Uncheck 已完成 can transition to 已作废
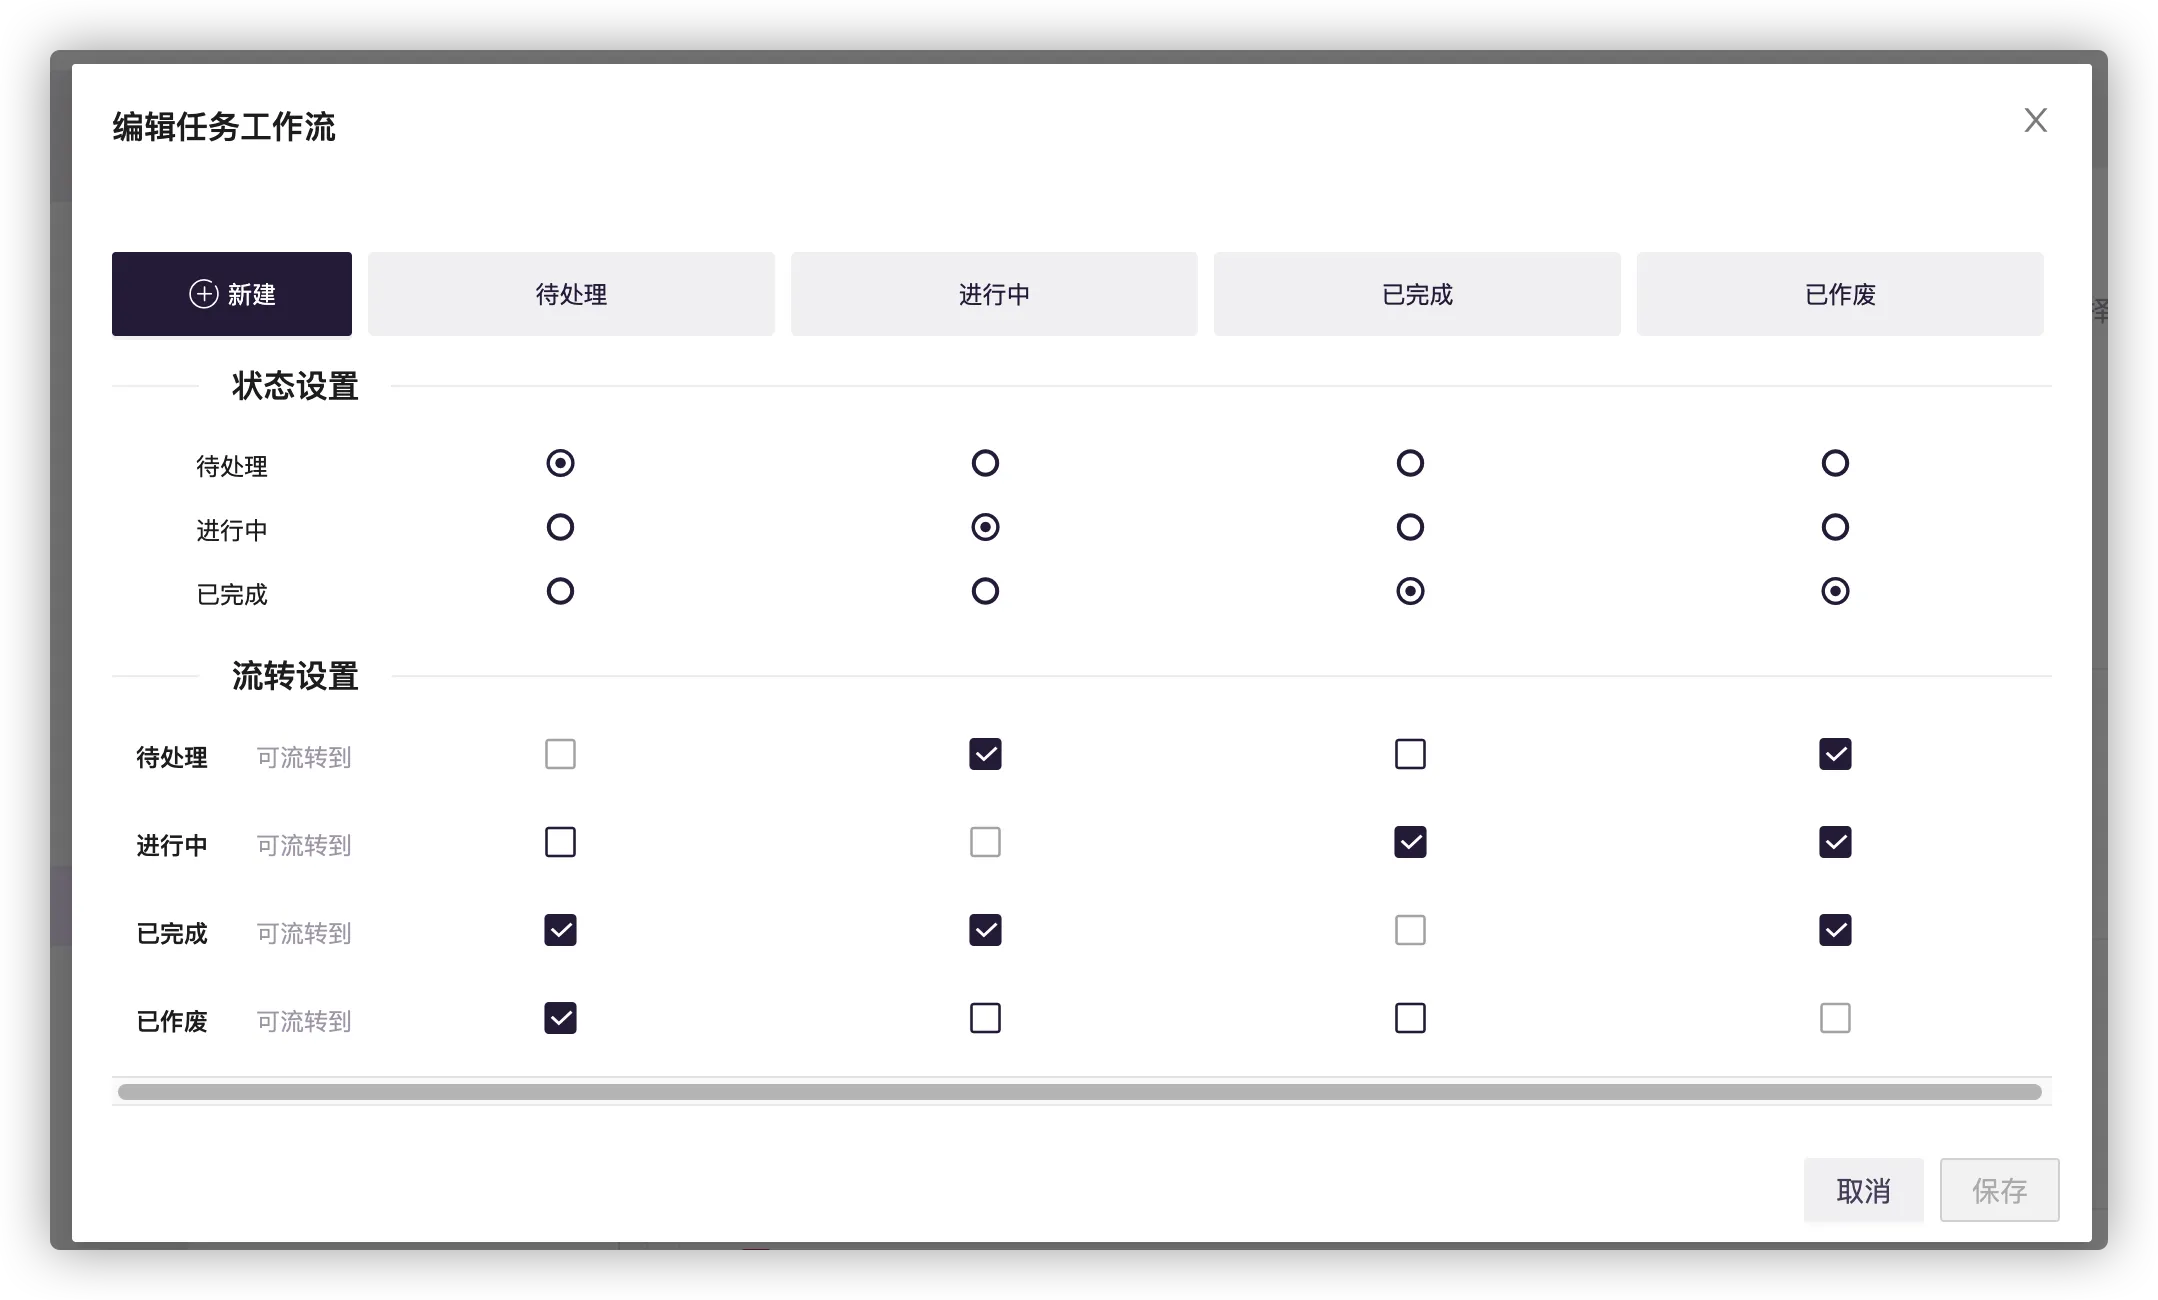This screenshot has height=1300, width=2158. (1835, 930)
